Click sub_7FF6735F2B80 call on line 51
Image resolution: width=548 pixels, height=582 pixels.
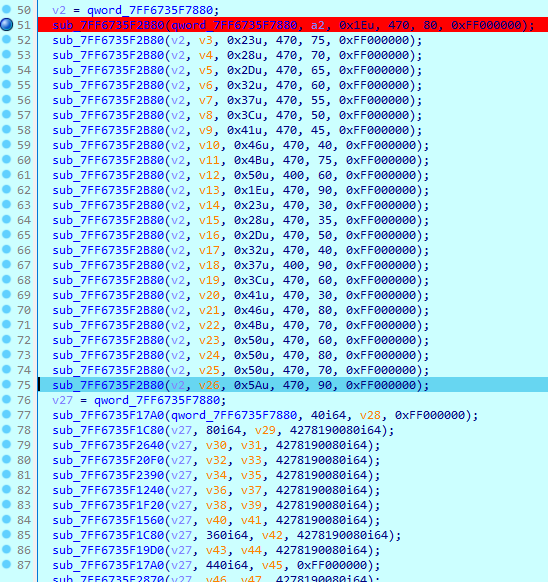coord(108,25)
